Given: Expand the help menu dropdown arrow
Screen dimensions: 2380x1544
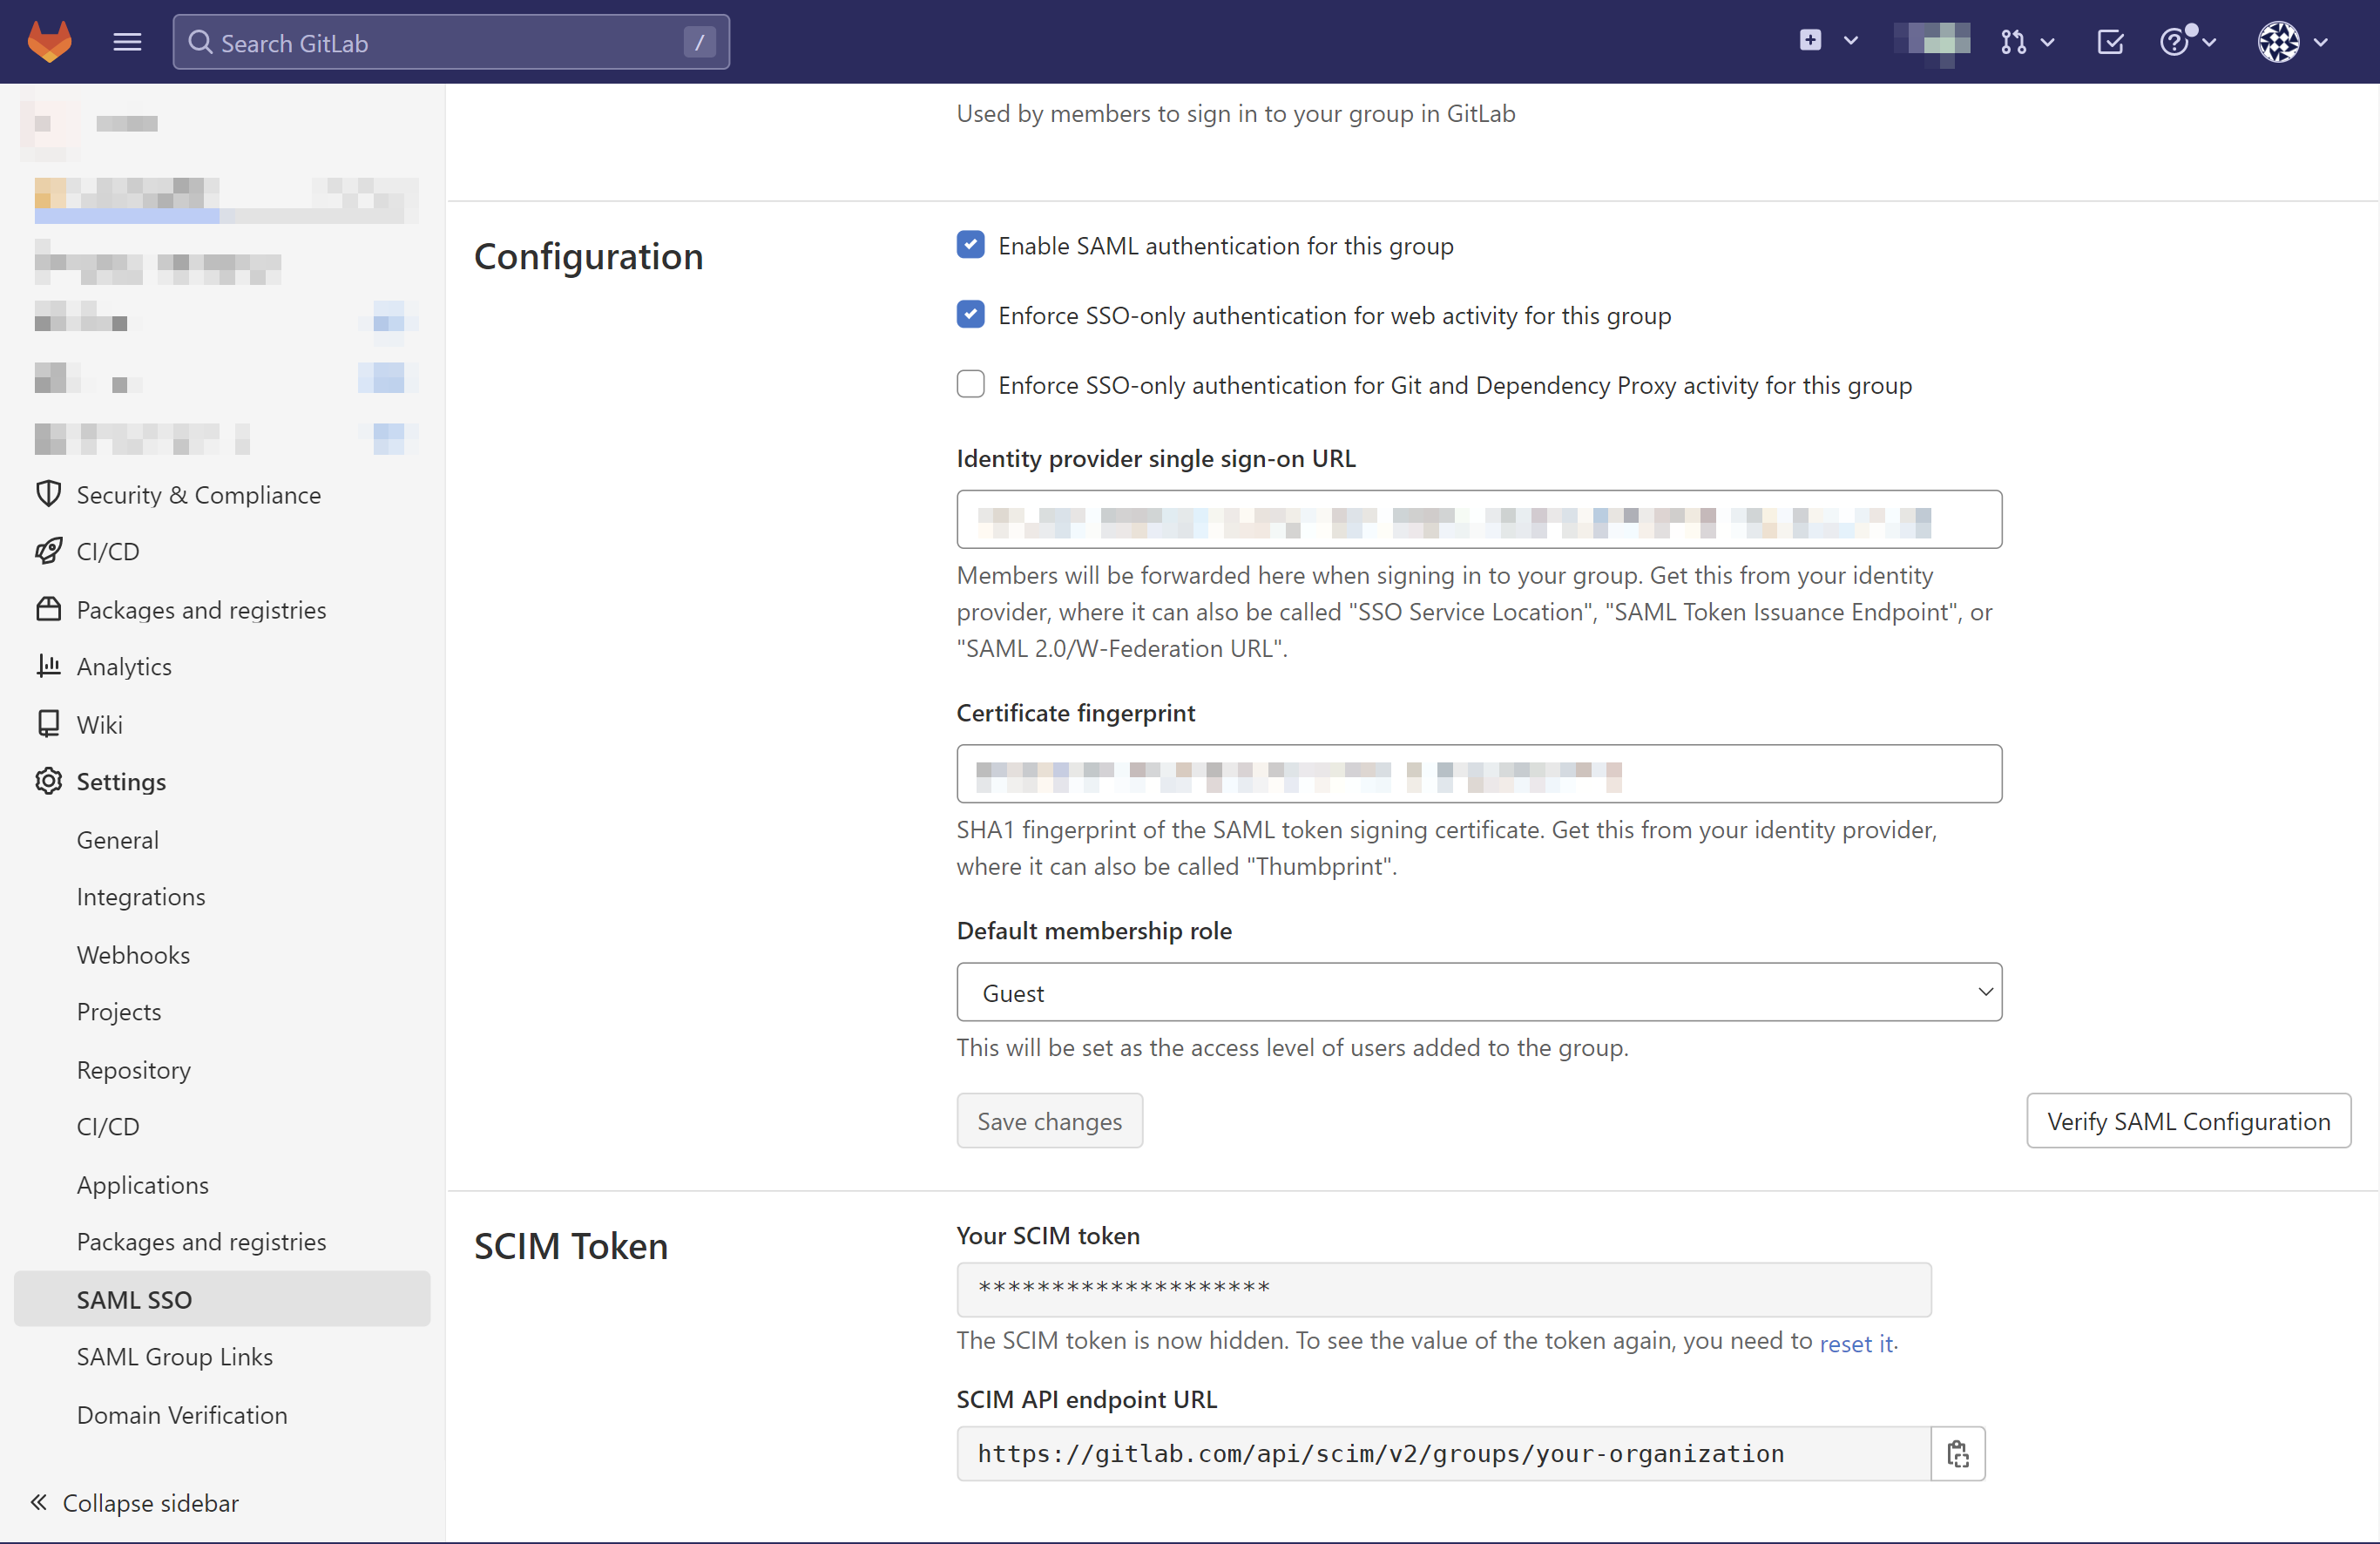Looking at the screenshot, I should pyautogui.click(x=2209, y=42).
